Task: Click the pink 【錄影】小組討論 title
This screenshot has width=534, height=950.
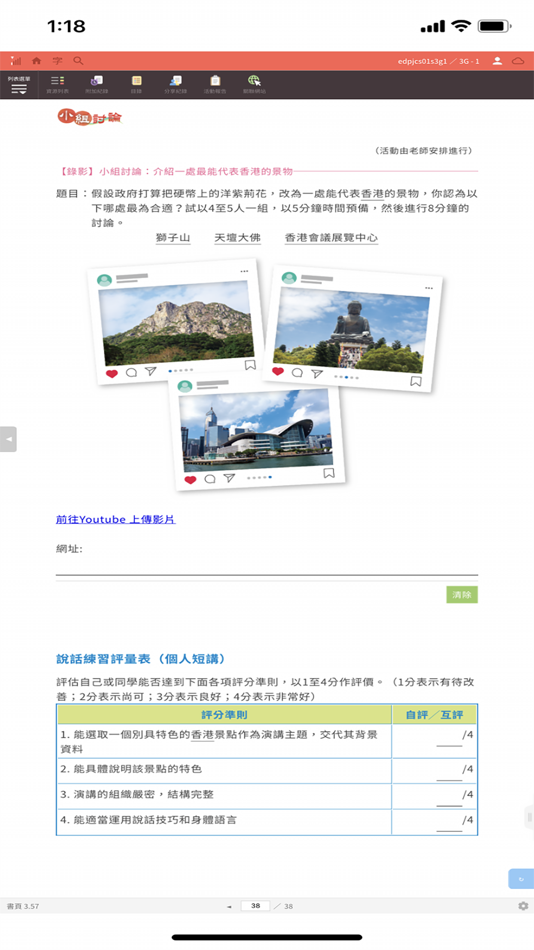Action: pyautogui.click(x=176, y=171)
